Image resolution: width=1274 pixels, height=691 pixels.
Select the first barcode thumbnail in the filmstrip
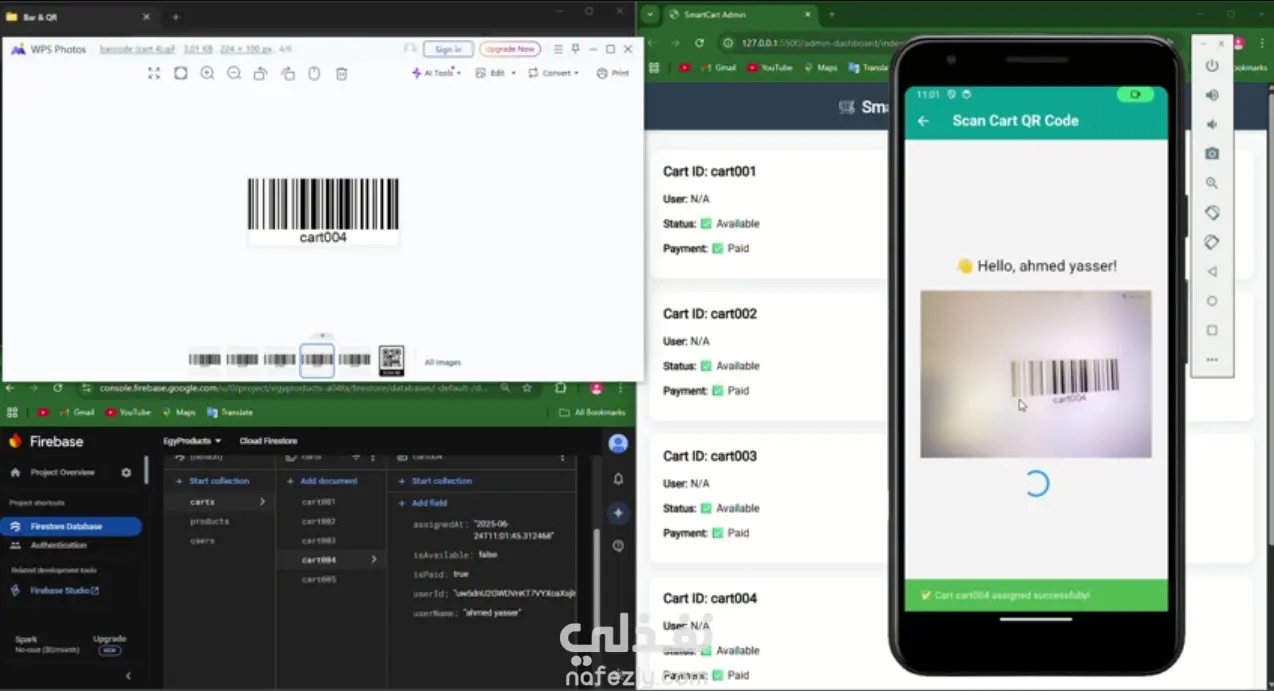205,360
